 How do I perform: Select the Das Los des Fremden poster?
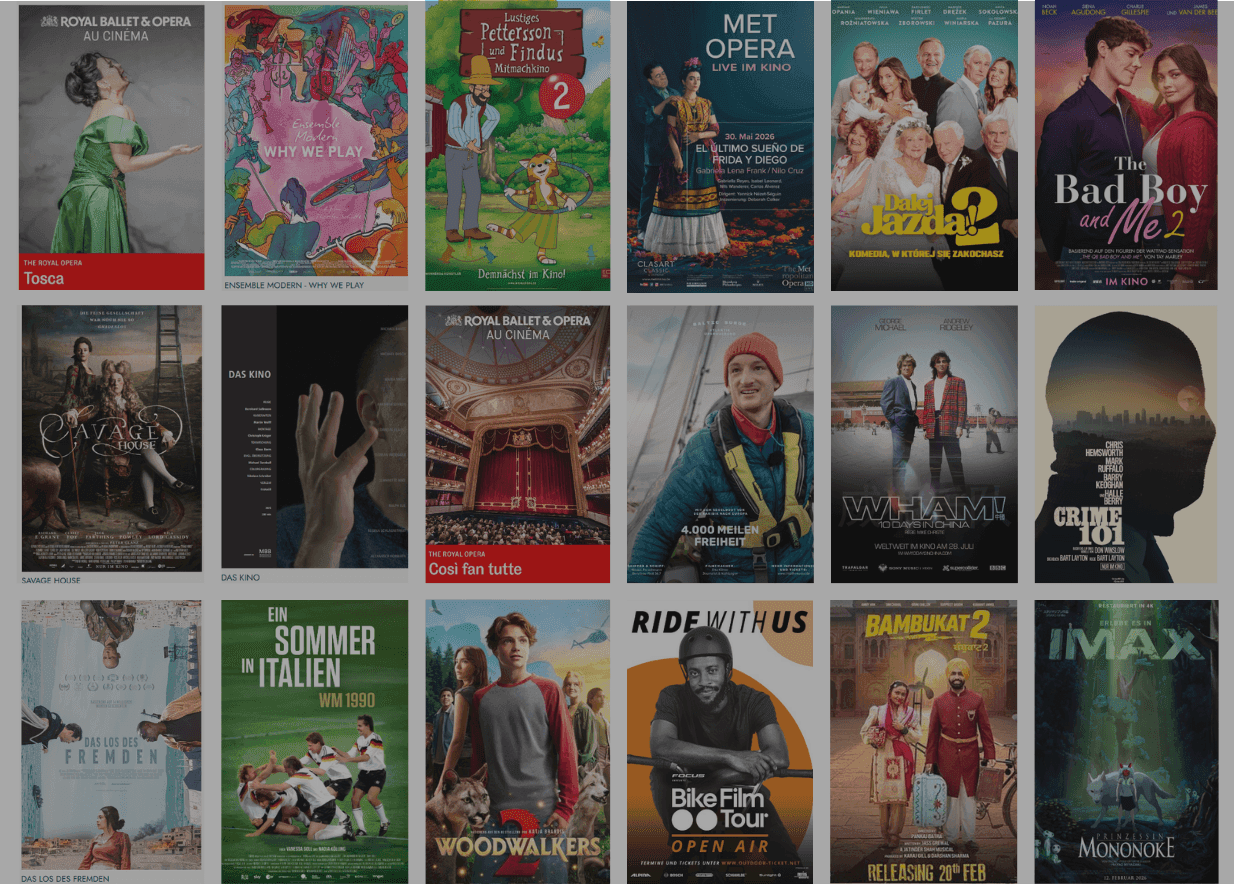click(112, 735)
